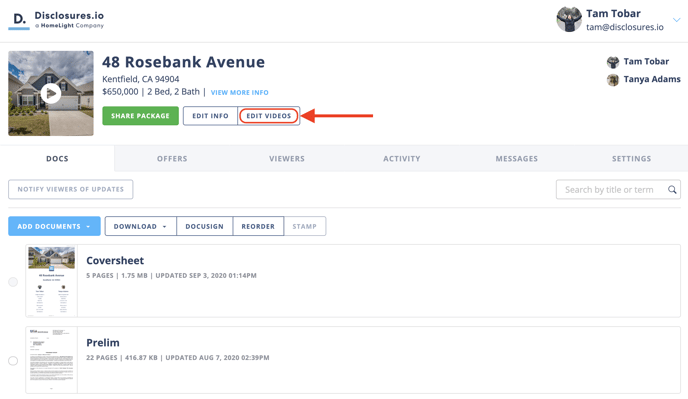Click the search magnifier icon

(672, 190)
